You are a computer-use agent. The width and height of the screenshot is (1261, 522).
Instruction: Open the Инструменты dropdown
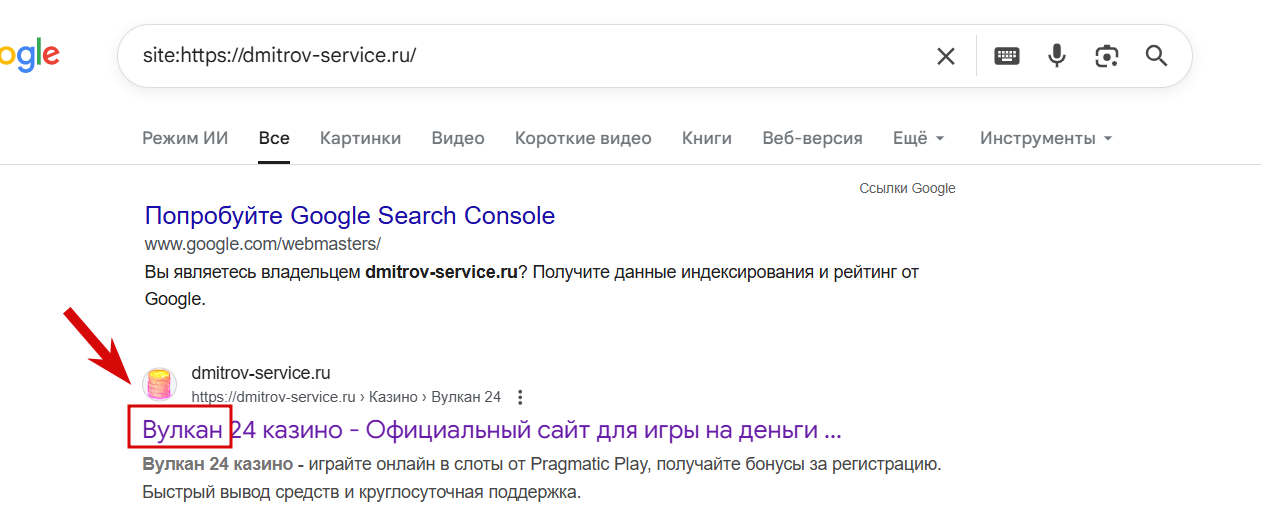[x=1046, y=138]
